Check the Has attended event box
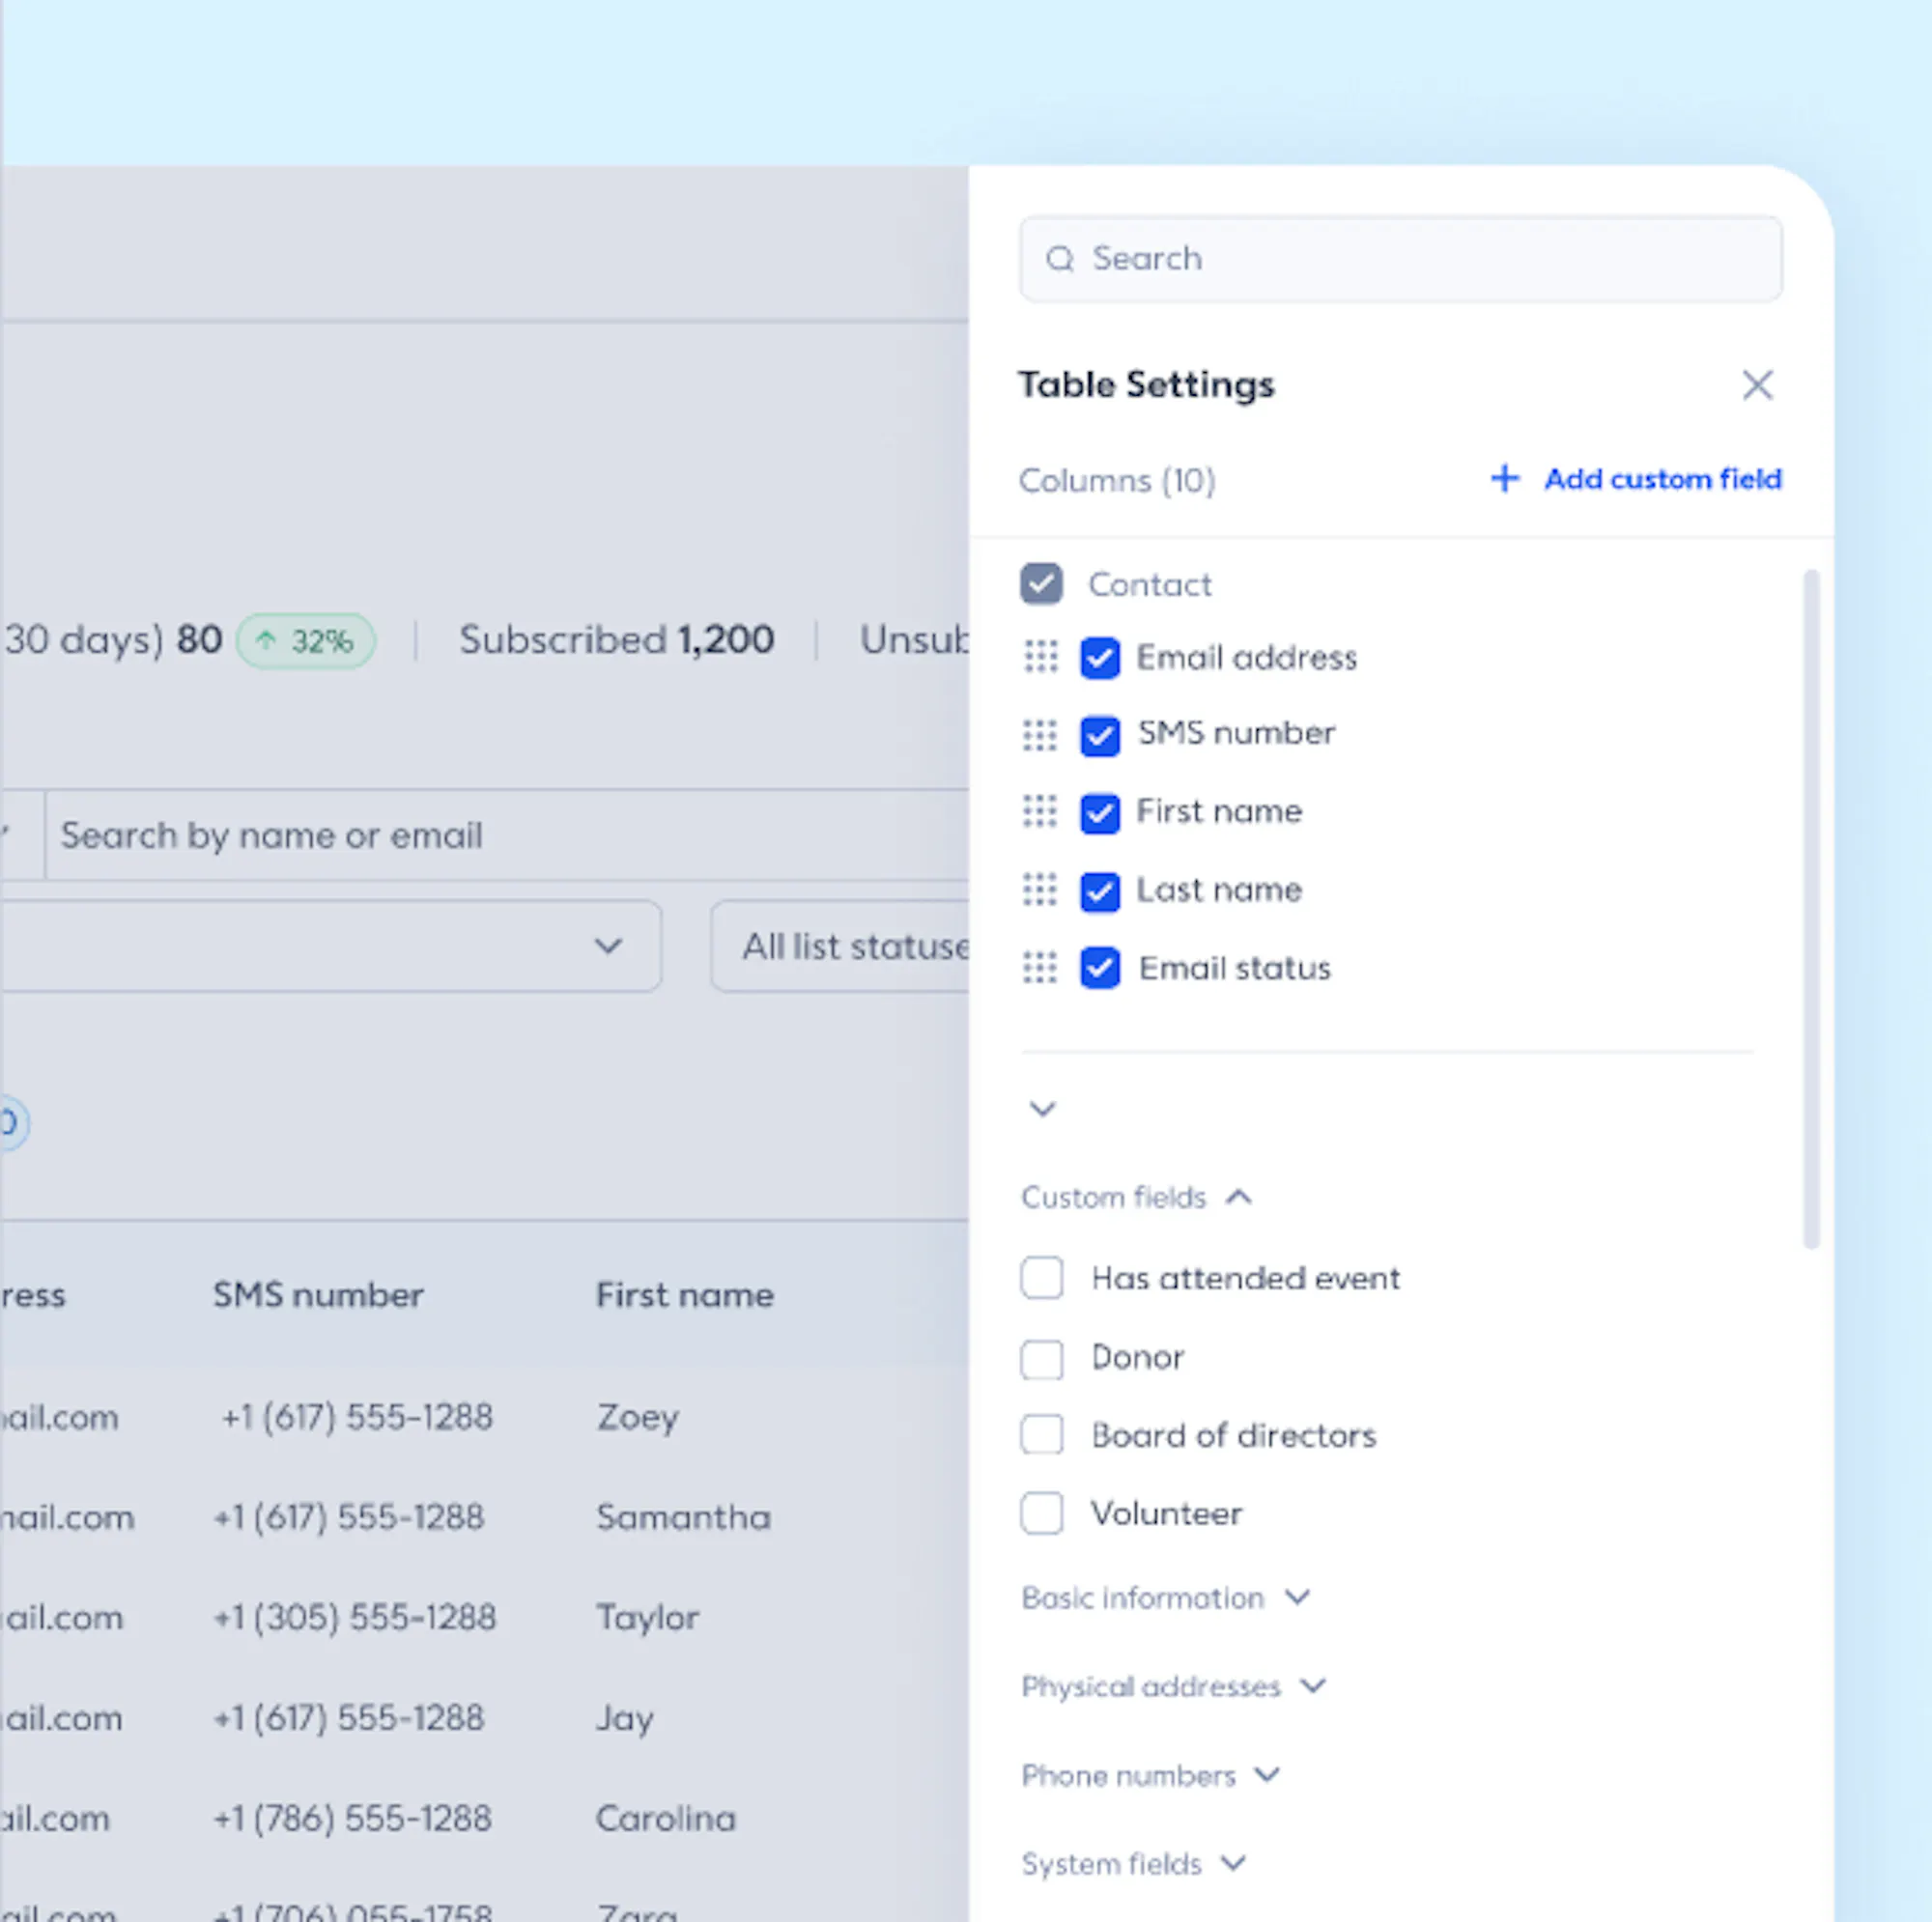 coord(1041,1278)
